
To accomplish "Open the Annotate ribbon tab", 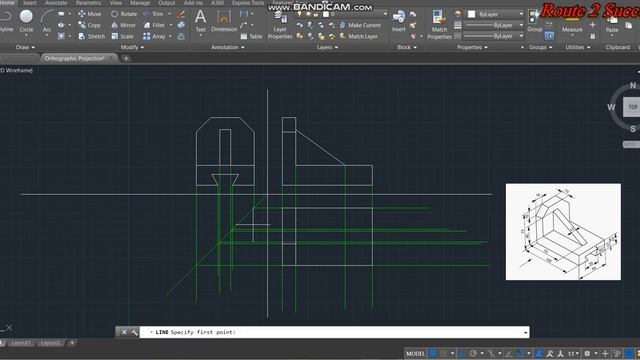I will tap(56, 3).
